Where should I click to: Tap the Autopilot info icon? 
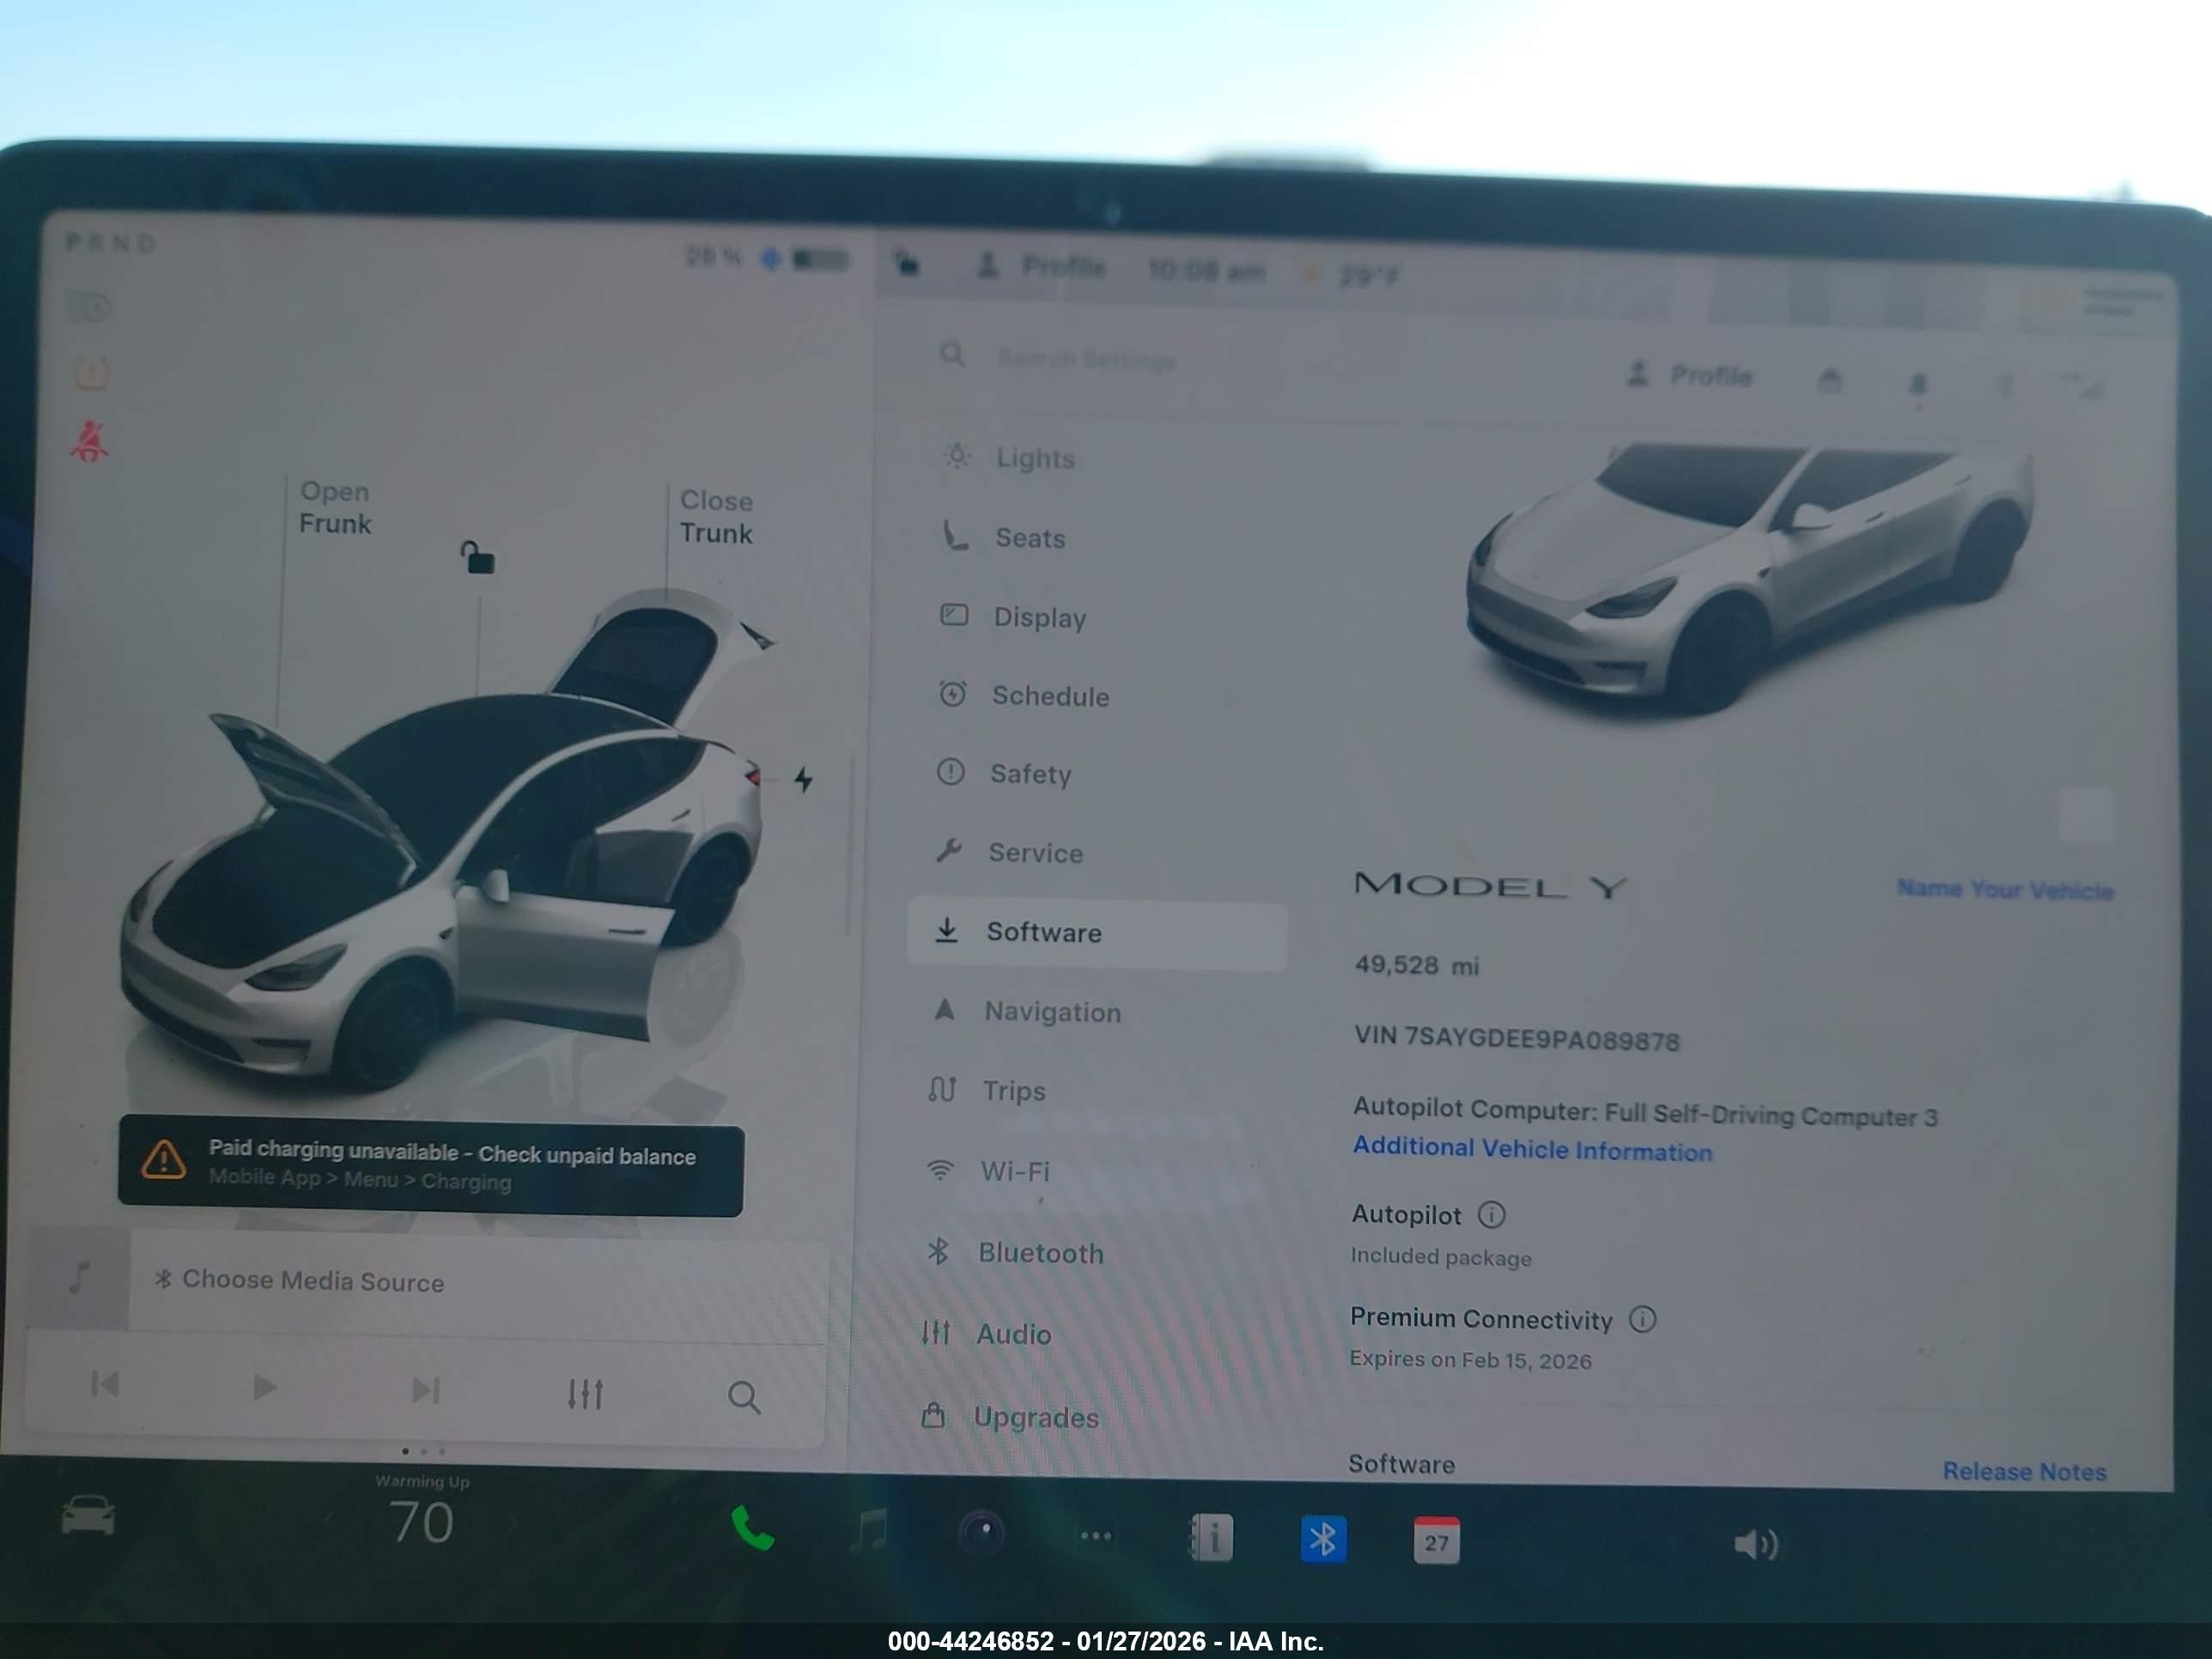[x=1491, y=1215]
